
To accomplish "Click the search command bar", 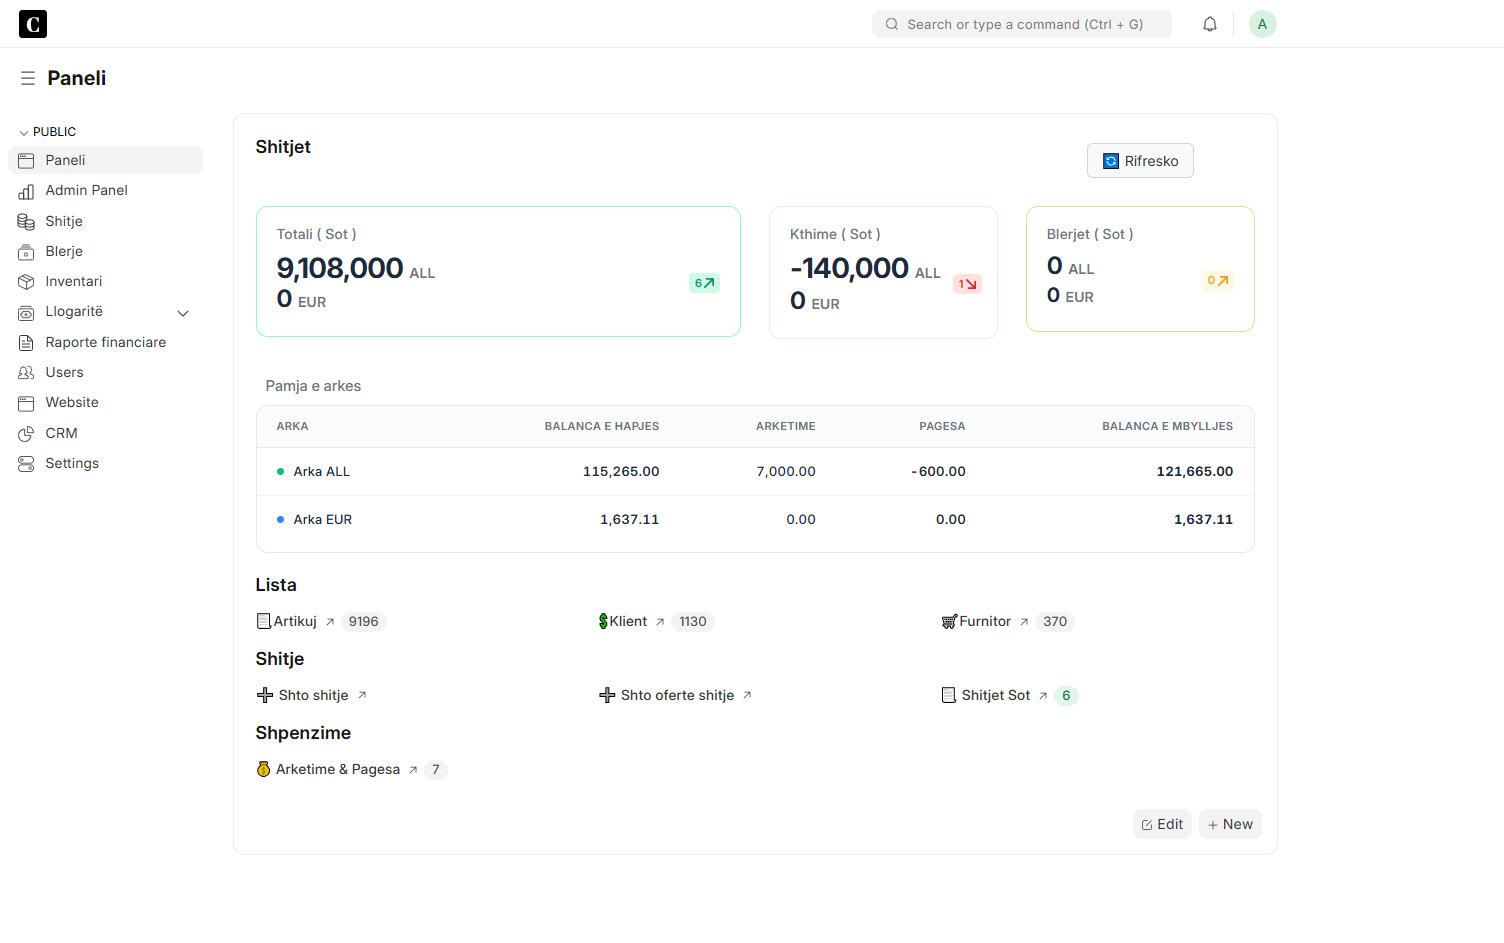I will coord(1021,23).
